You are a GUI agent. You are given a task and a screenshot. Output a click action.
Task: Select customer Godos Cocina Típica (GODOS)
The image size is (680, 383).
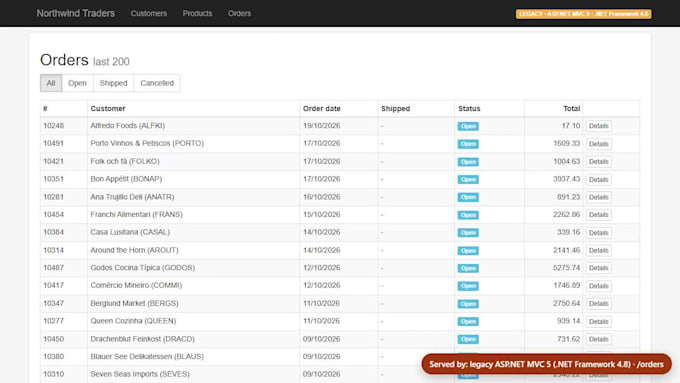pos(143,268)
